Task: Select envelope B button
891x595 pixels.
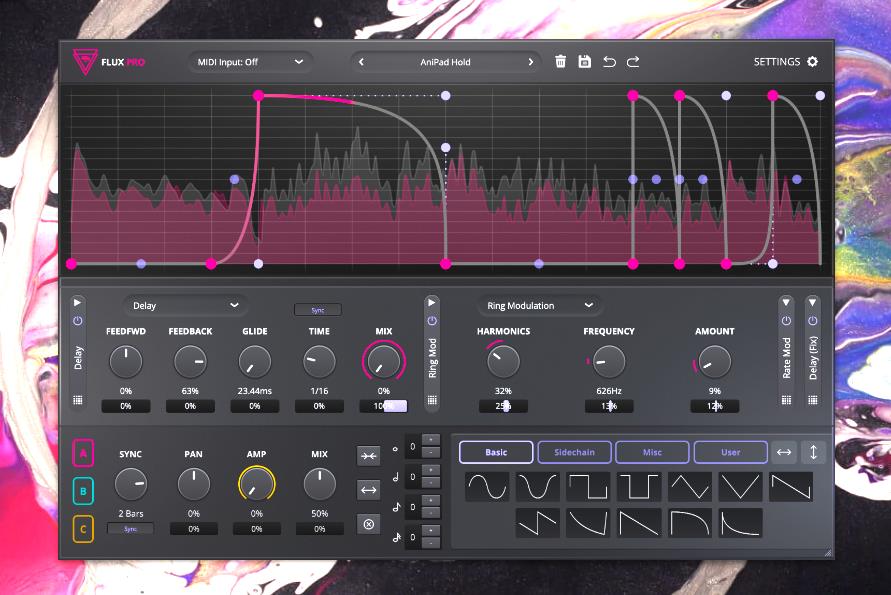Action: pos(83,491)
